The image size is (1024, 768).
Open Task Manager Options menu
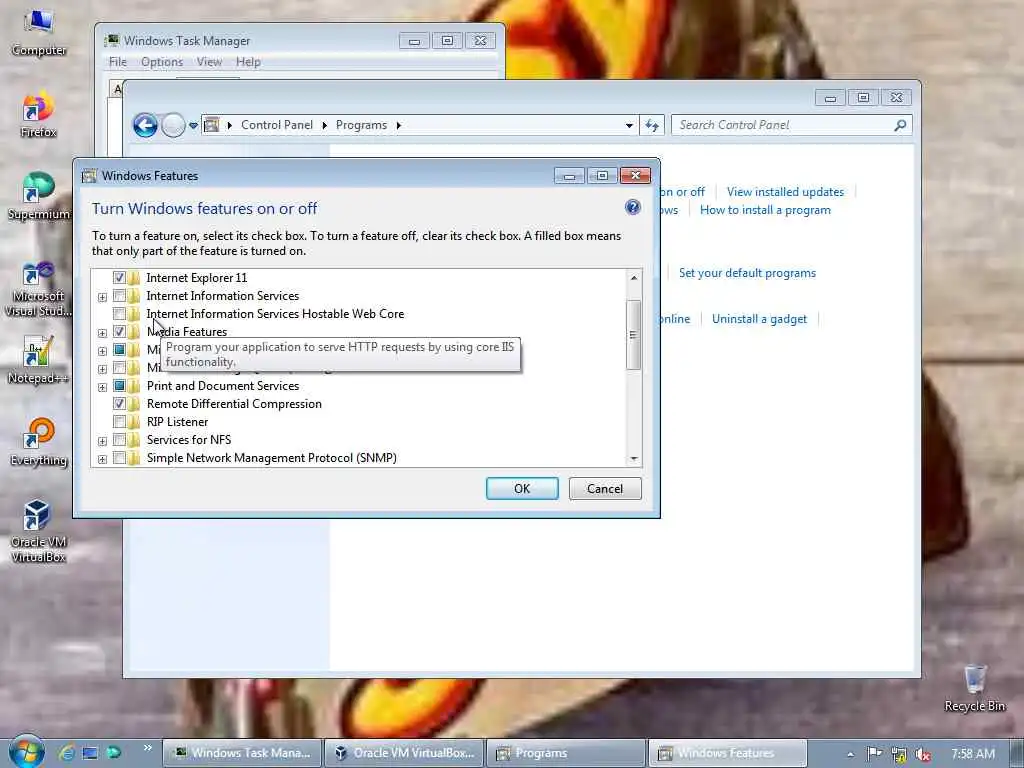coord(162,62)
